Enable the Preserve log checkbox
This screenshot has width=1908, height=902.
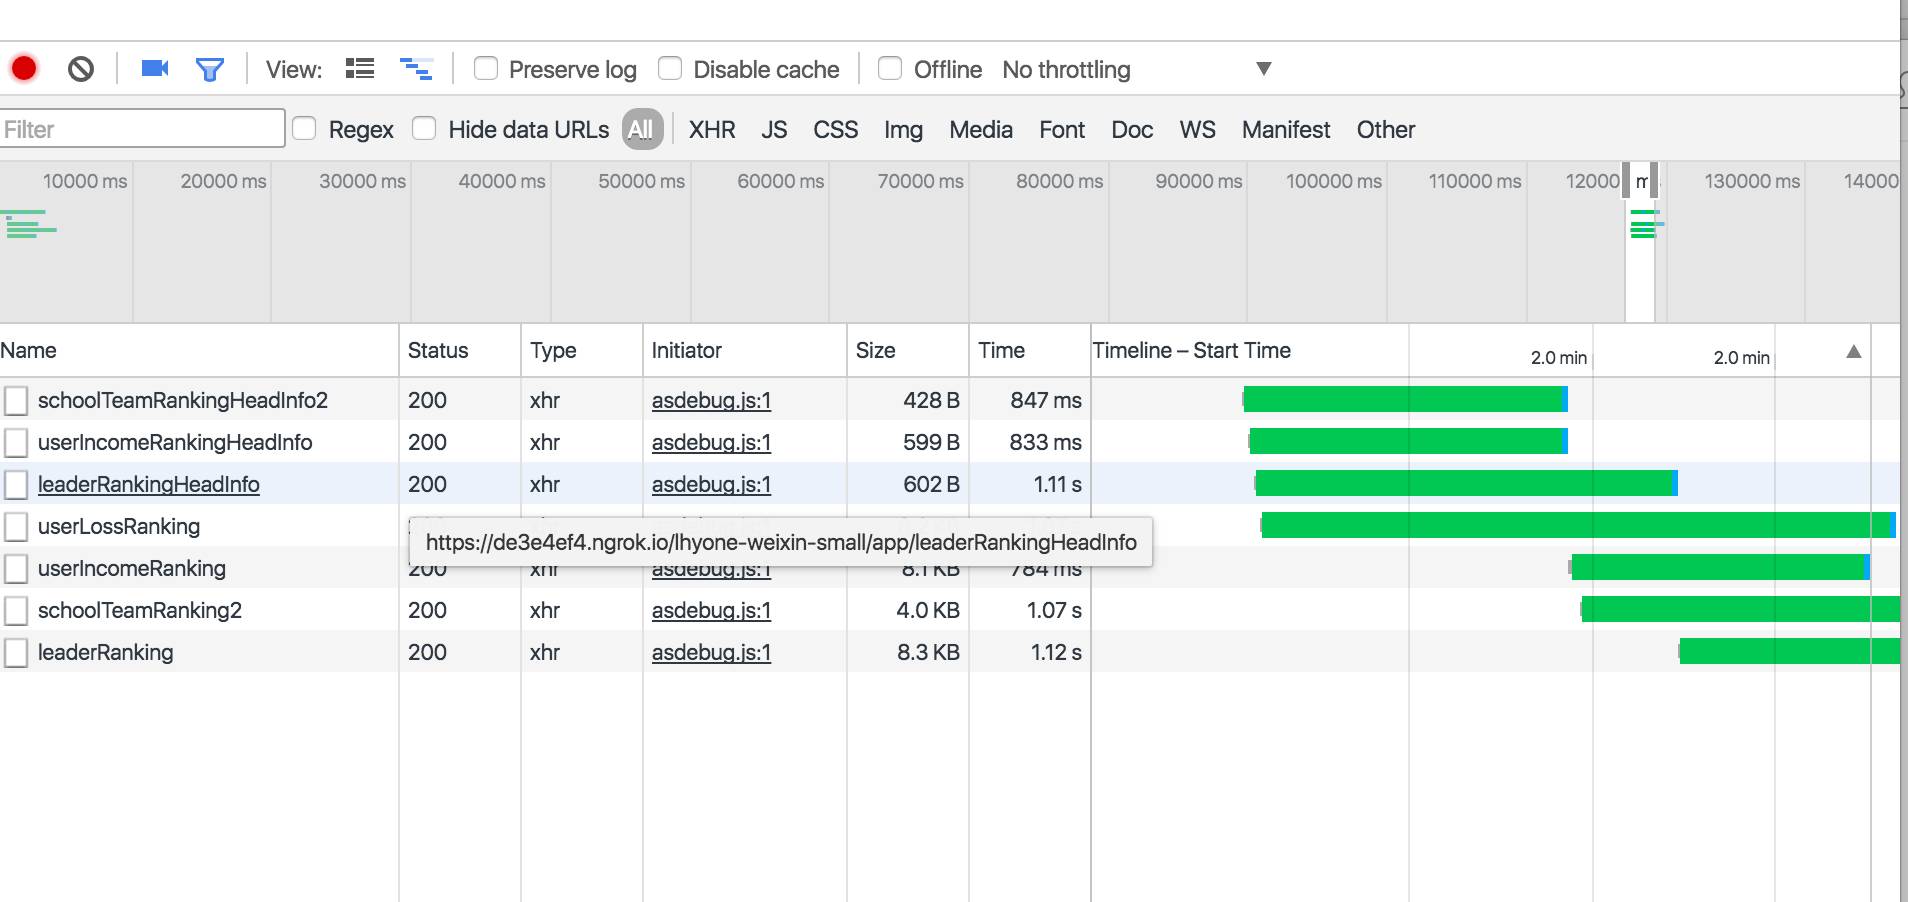pyautogui.click(x=486, y=69)
